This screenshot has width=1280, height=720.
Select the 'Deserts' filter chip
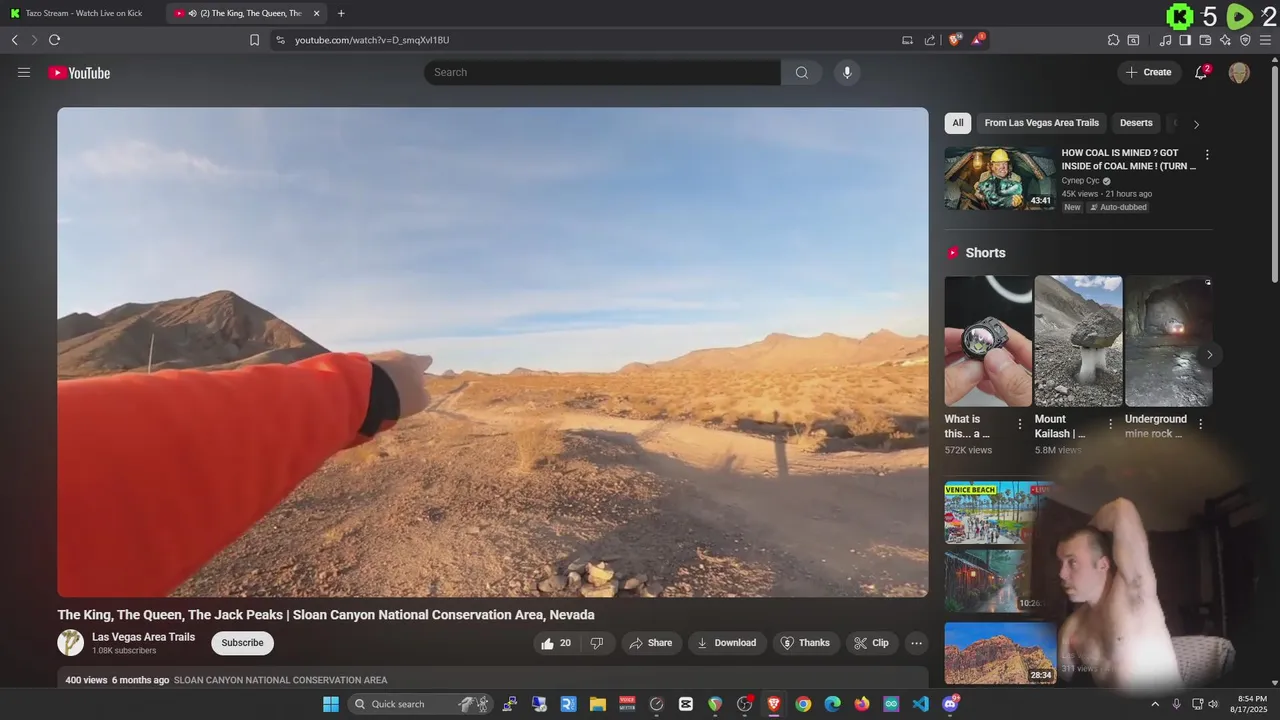point(1136,123)
